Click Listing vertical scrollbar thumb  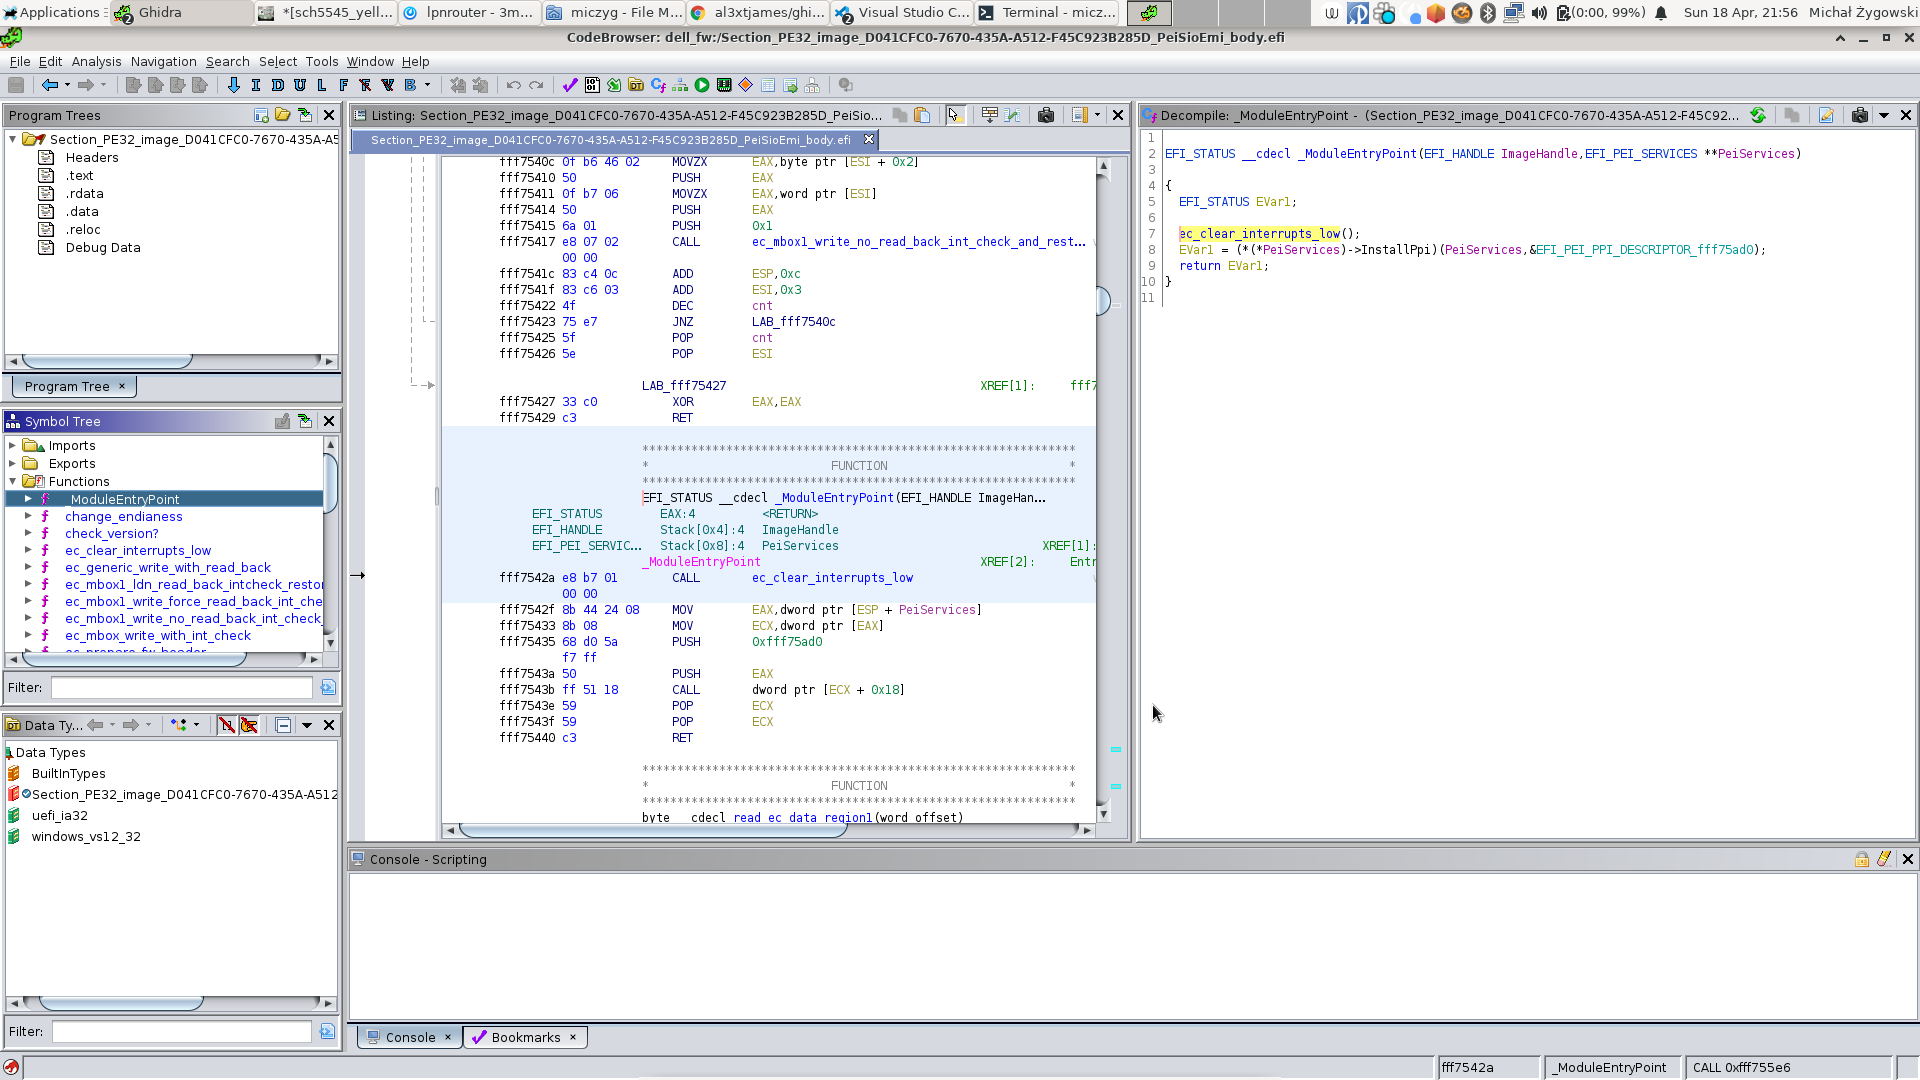coord(1103,300)
